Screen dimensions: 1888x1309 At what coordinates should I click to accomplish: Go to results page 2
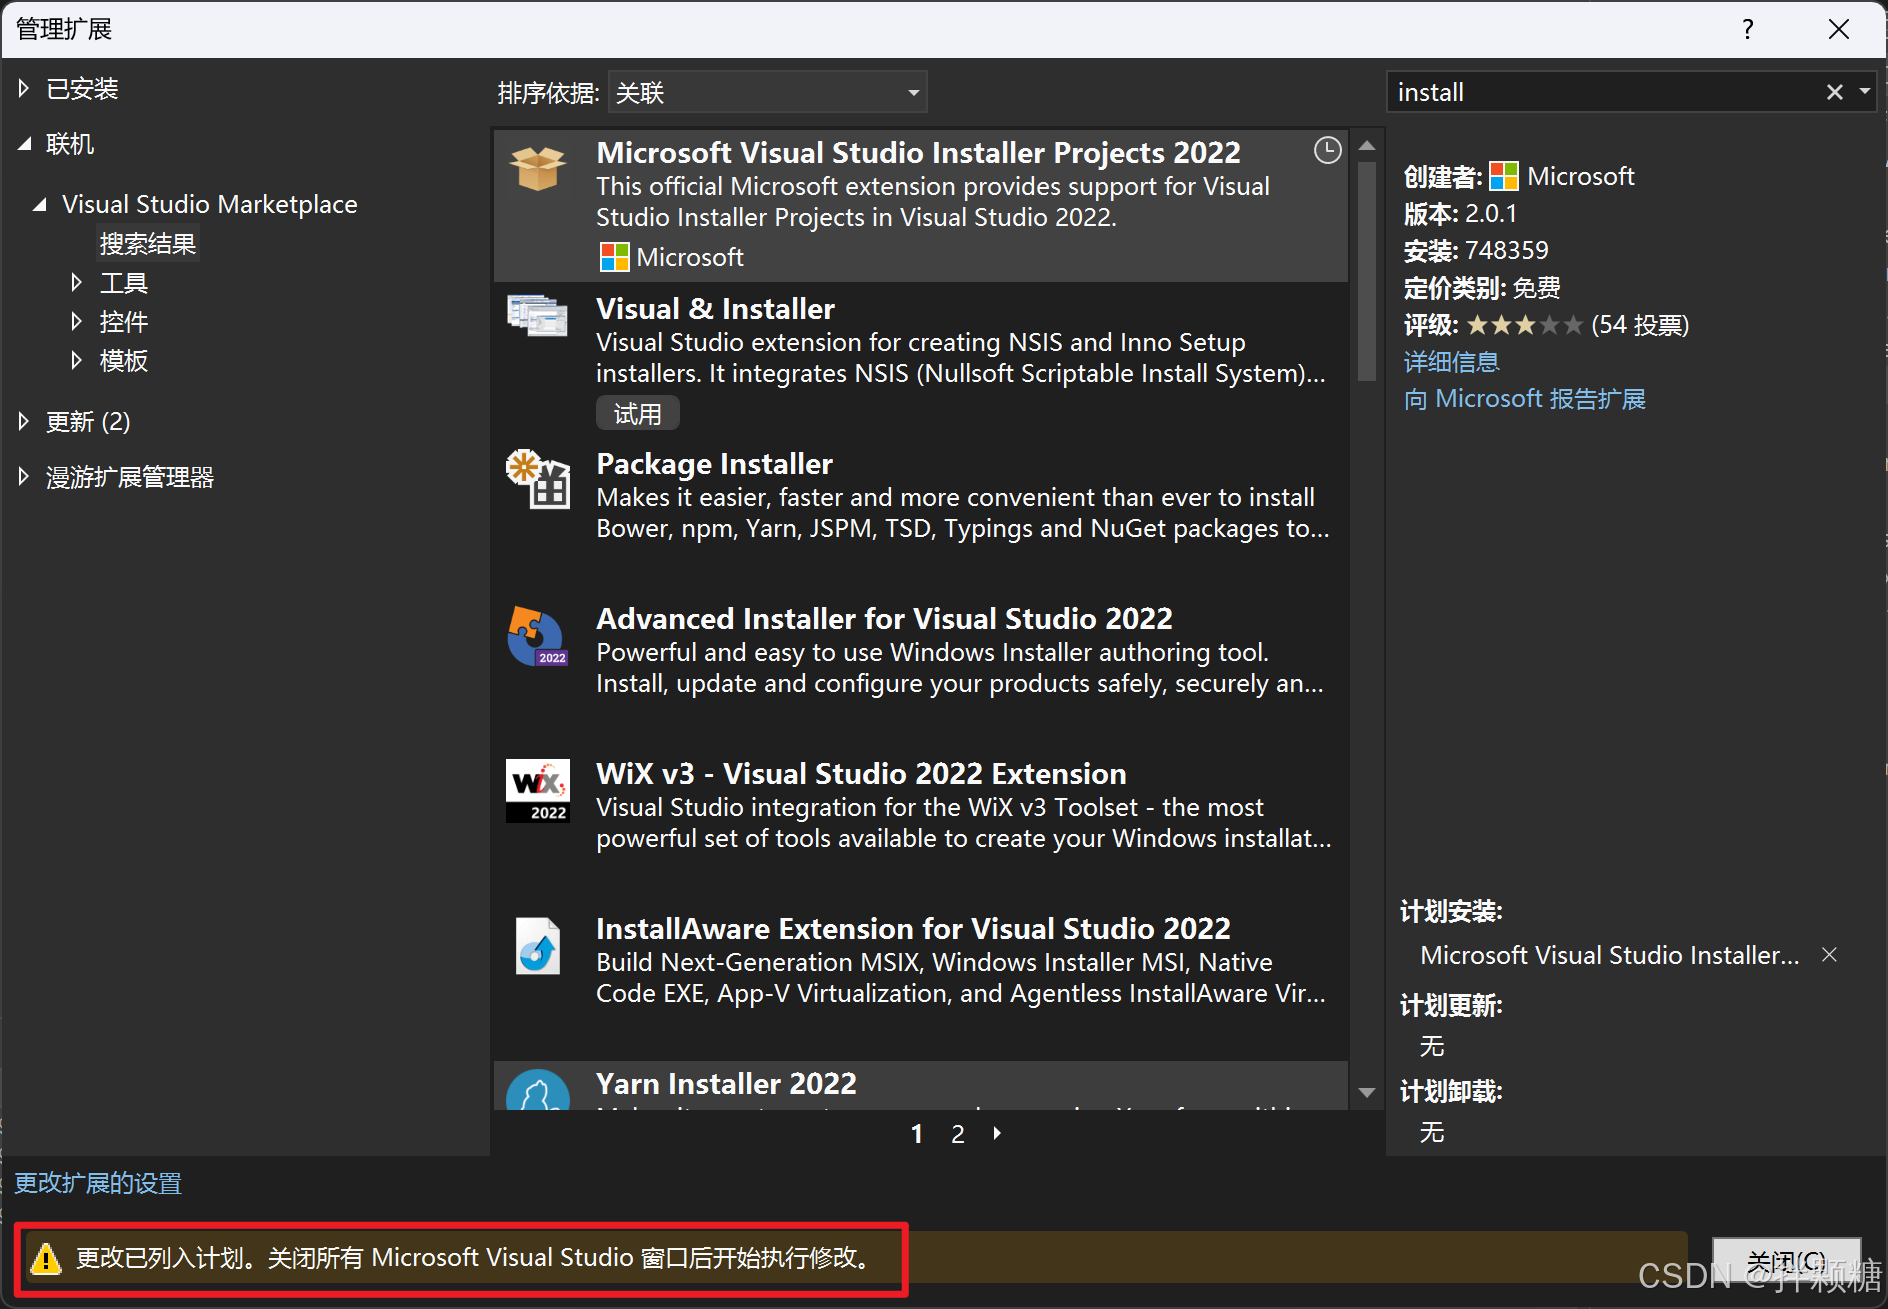[x=957, y=1133]
